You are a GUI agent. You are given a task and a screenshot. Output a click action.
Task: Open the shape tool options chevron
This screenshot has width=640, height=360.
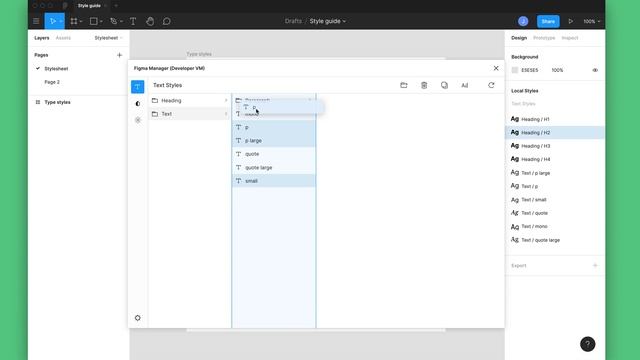click(x=101, y=21)
